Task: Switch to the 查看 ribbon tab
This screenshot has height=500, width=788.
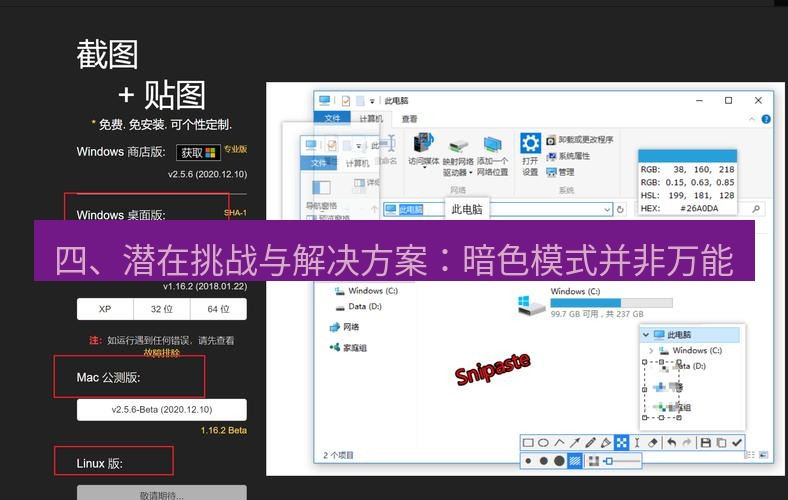Action: click(x=409, y=119)
